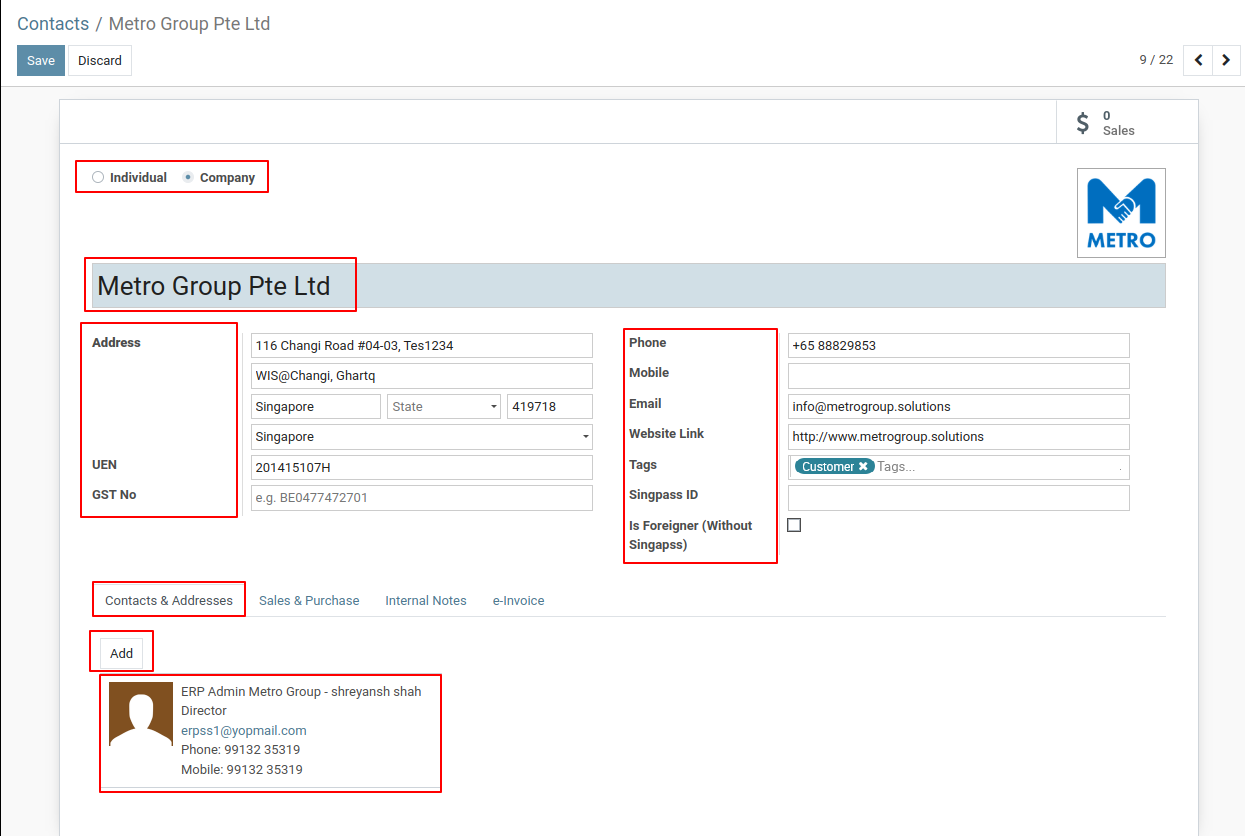Open the country Singapore dropdown
1245x836 pixels.
422,437
